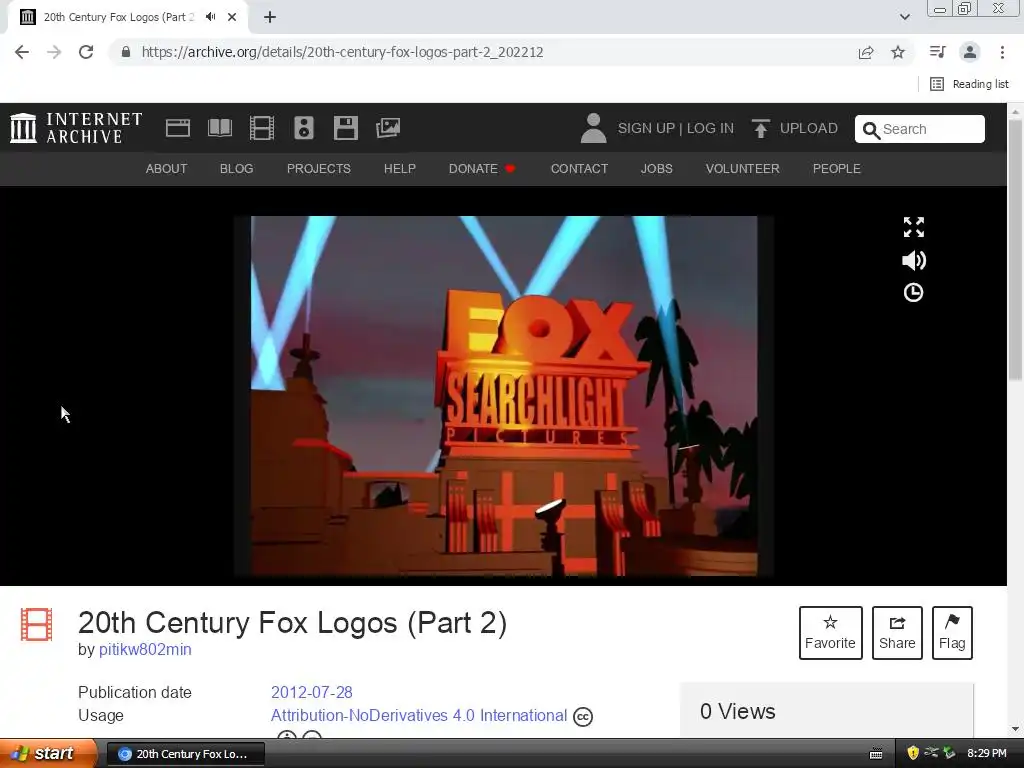
Task: Click the film media type icon by the title
Action: [37, 624]
